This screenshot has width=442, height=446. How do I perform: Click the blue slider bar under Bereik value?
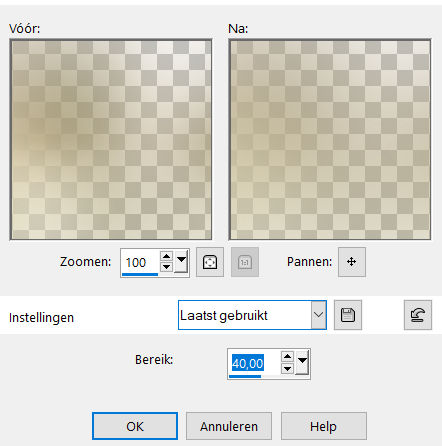pos(245,376)
